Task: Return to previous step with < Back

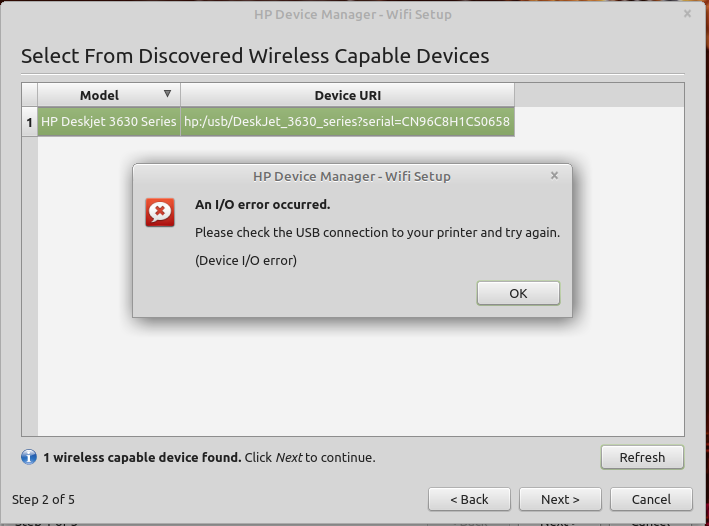Action: pyautogui.click(x=469, y=499)
